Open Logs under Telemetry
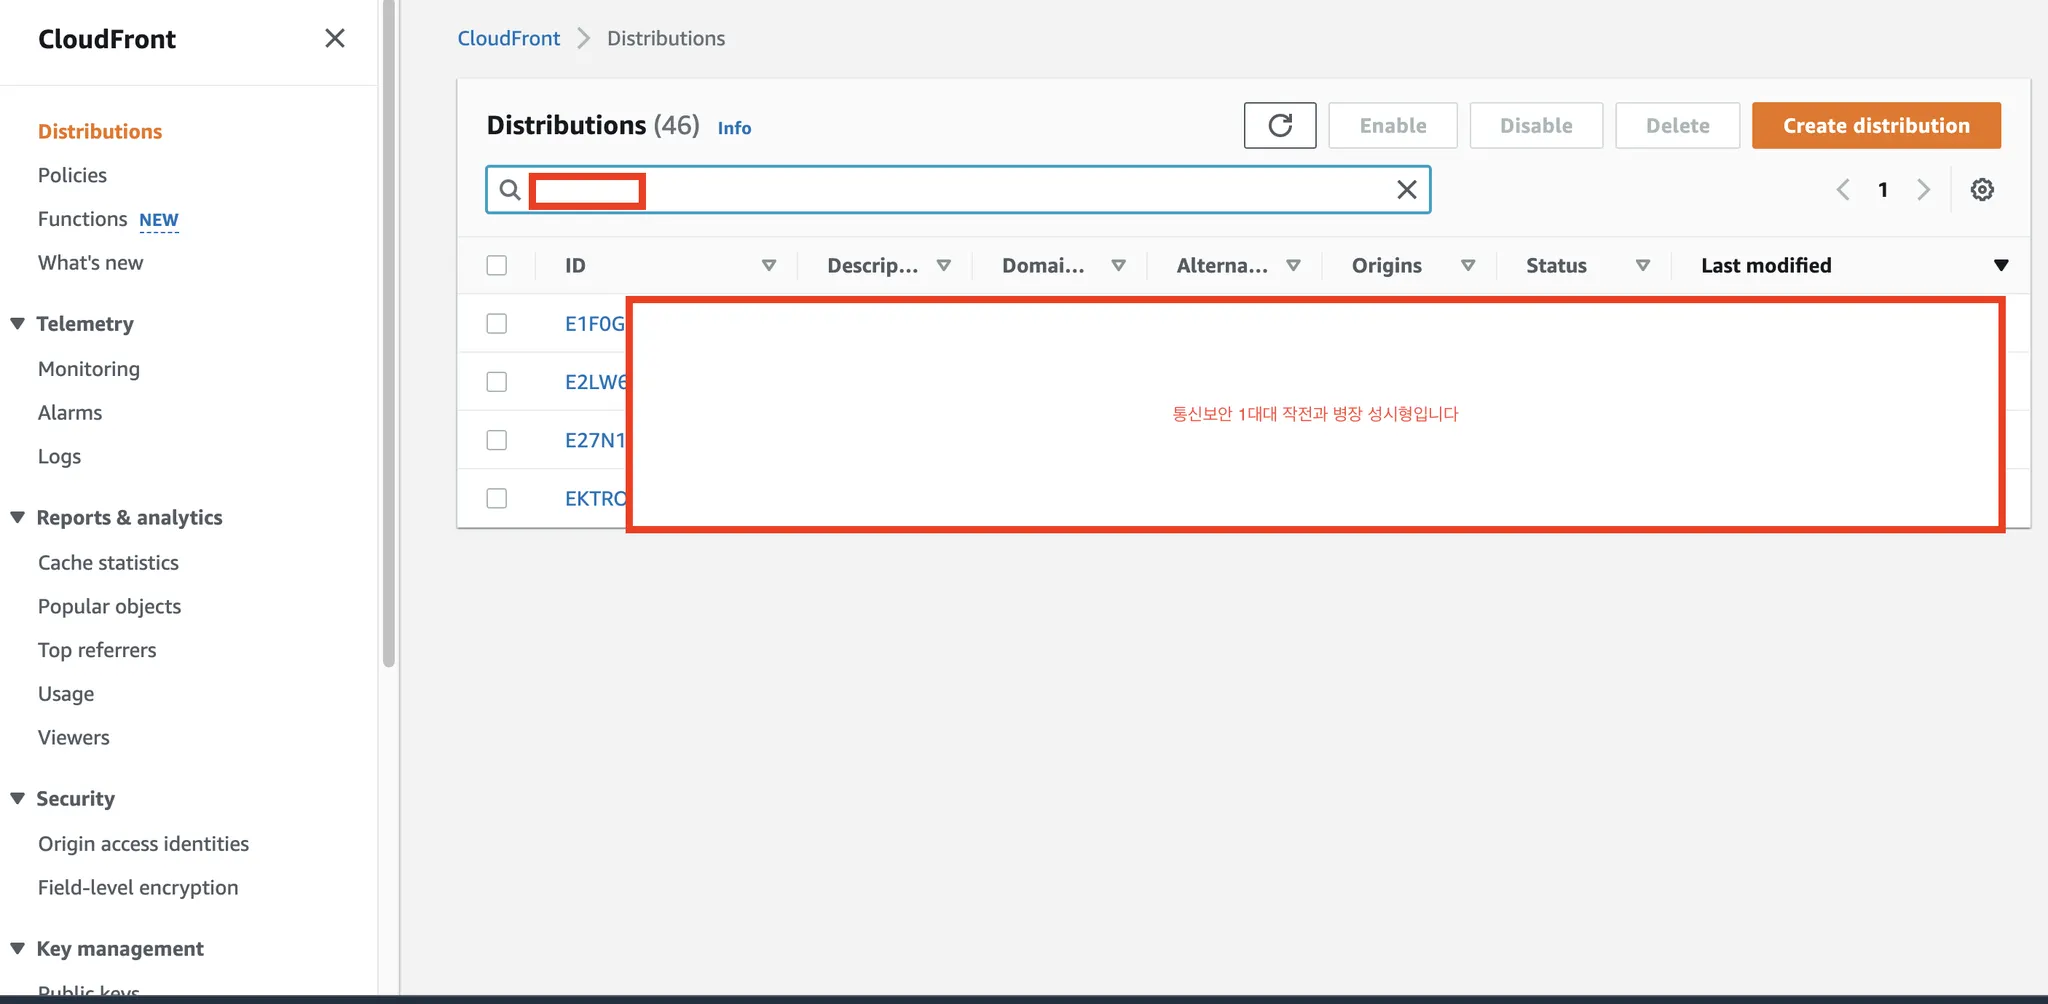The image size is (2048, 1004). (59, 456)
